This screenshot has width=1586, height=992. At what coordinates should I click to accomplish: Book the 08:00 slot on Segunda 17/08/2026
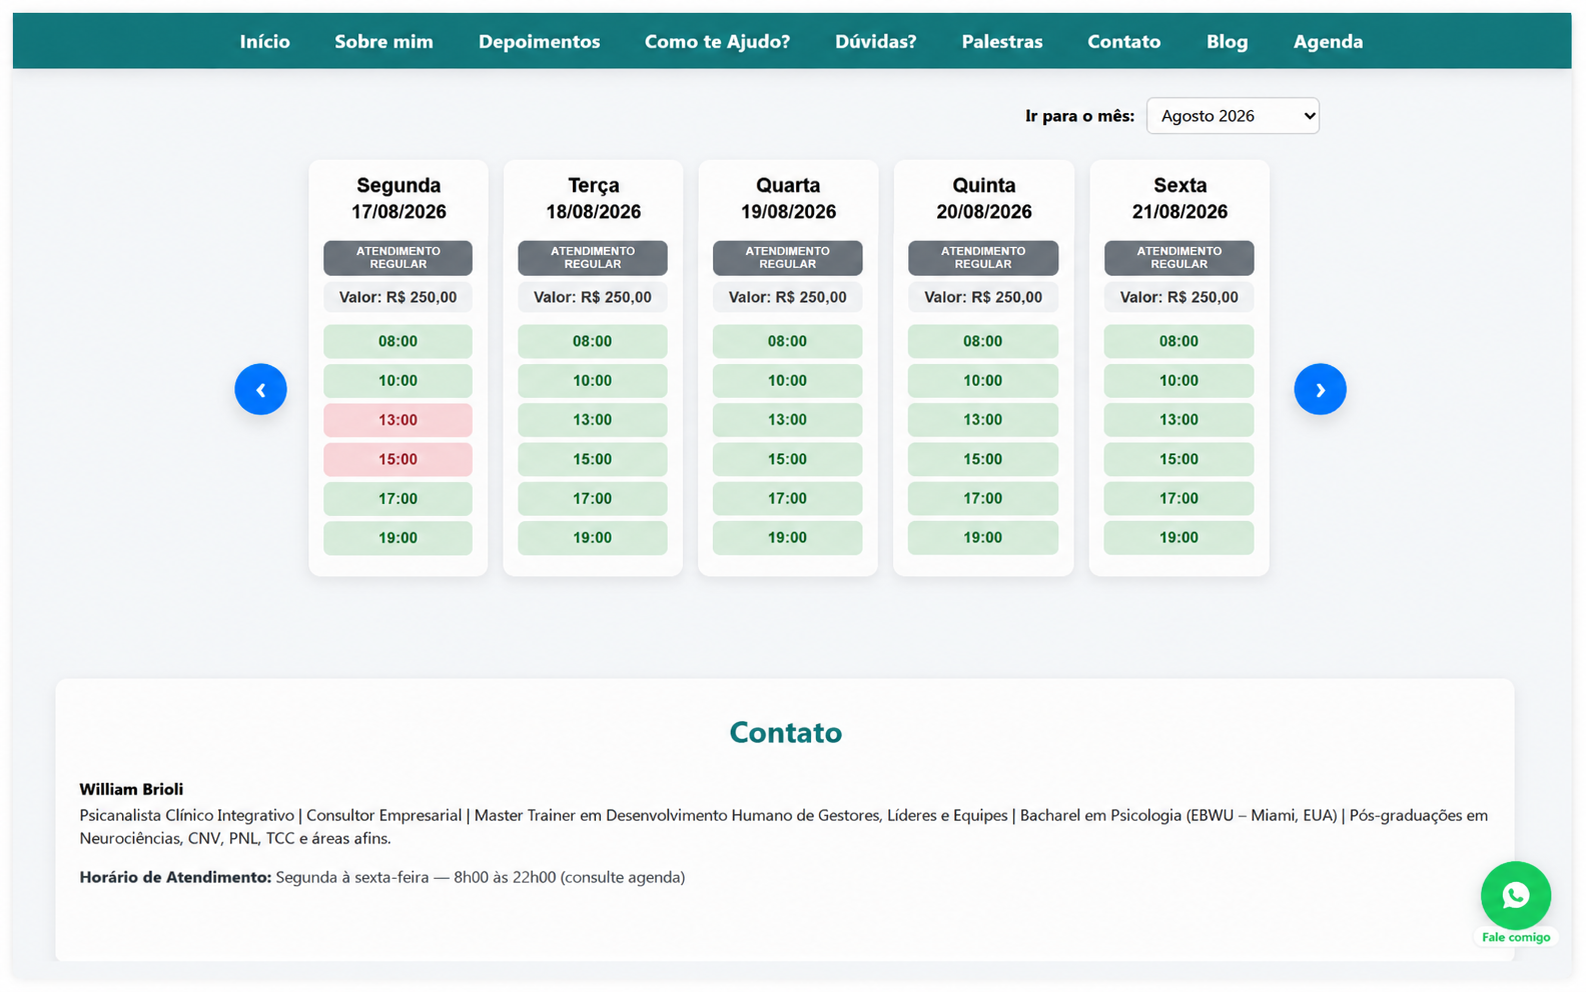(x=398, y=341)
